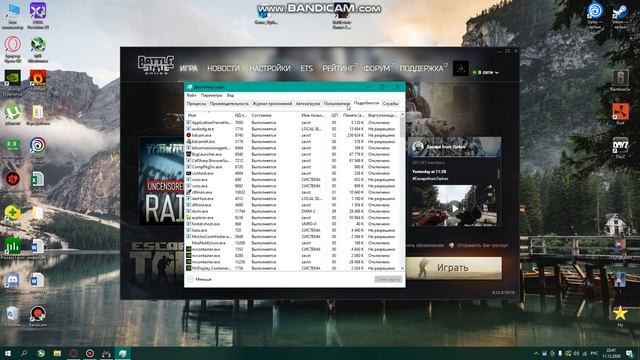Click the launcher profile avatar
Viewport: 640px width, 360px height.
(461, 68)
